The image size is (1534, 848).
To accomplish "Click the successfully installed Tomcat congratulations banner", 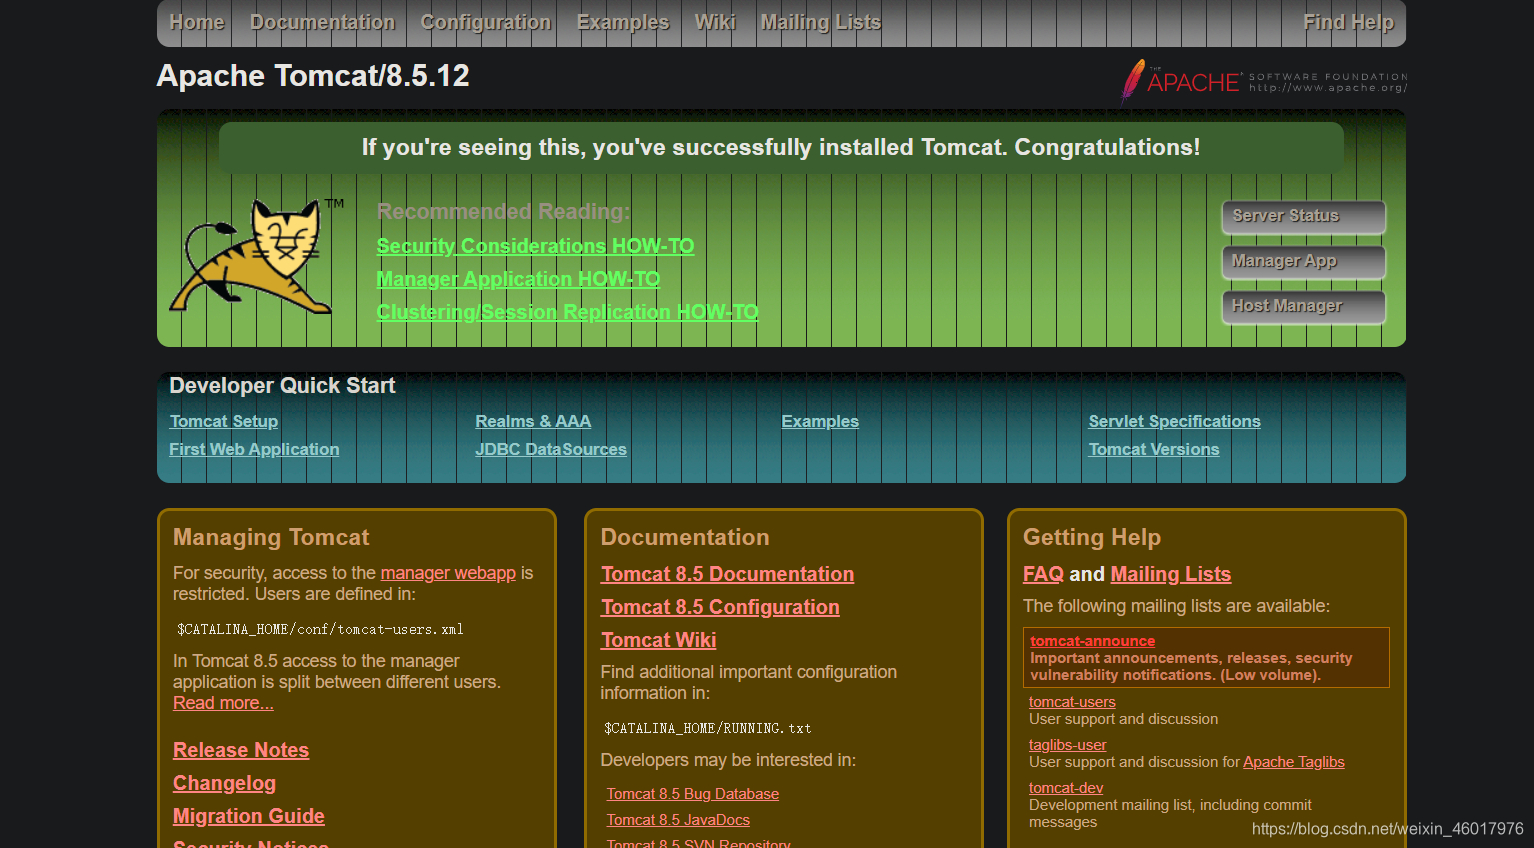I will point(781,147).
